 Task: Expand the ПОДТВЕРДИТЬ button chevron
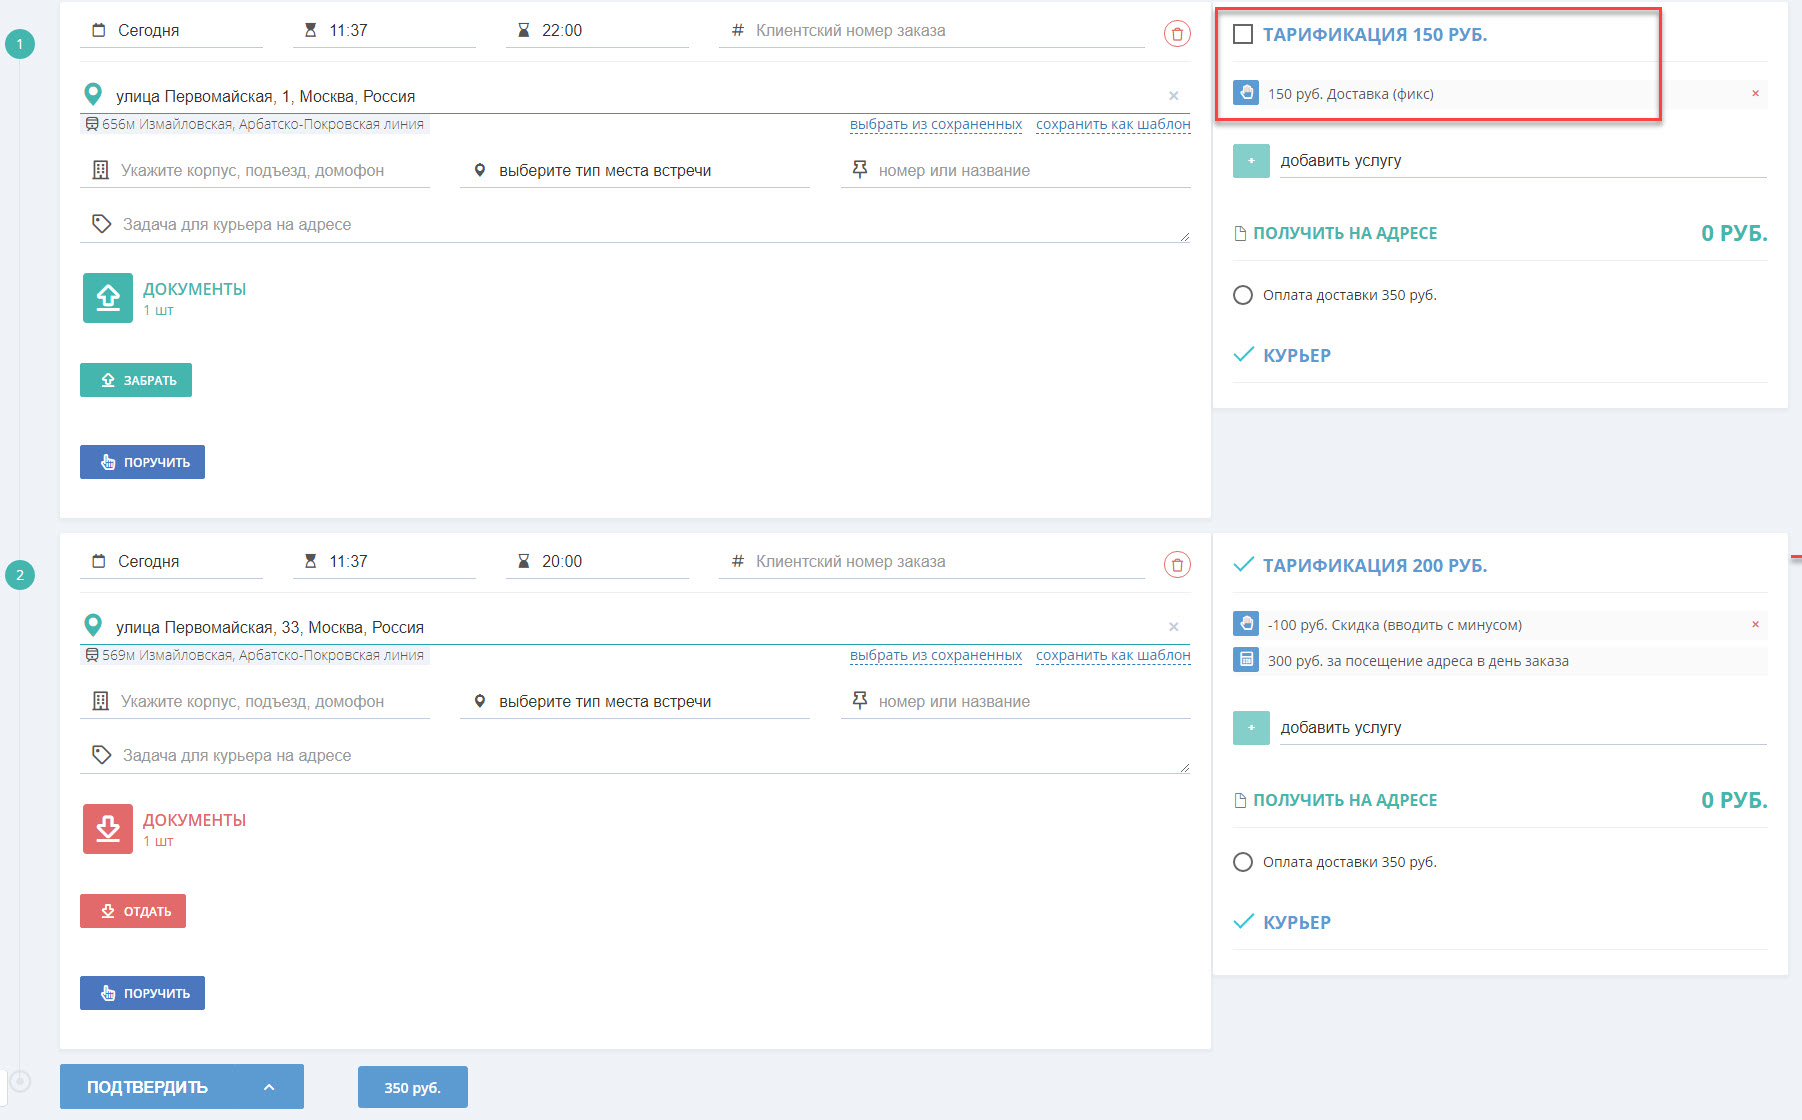269,1087
